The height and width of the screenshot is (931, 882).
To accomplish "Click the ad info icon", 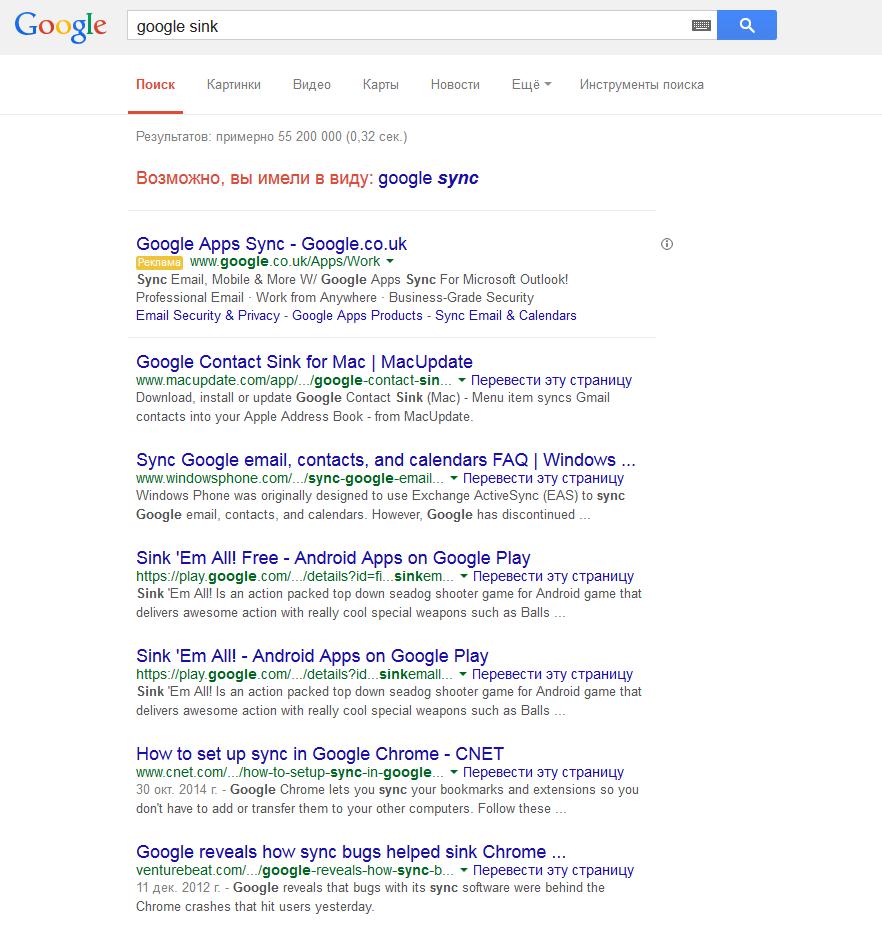I will coord(667,244).
